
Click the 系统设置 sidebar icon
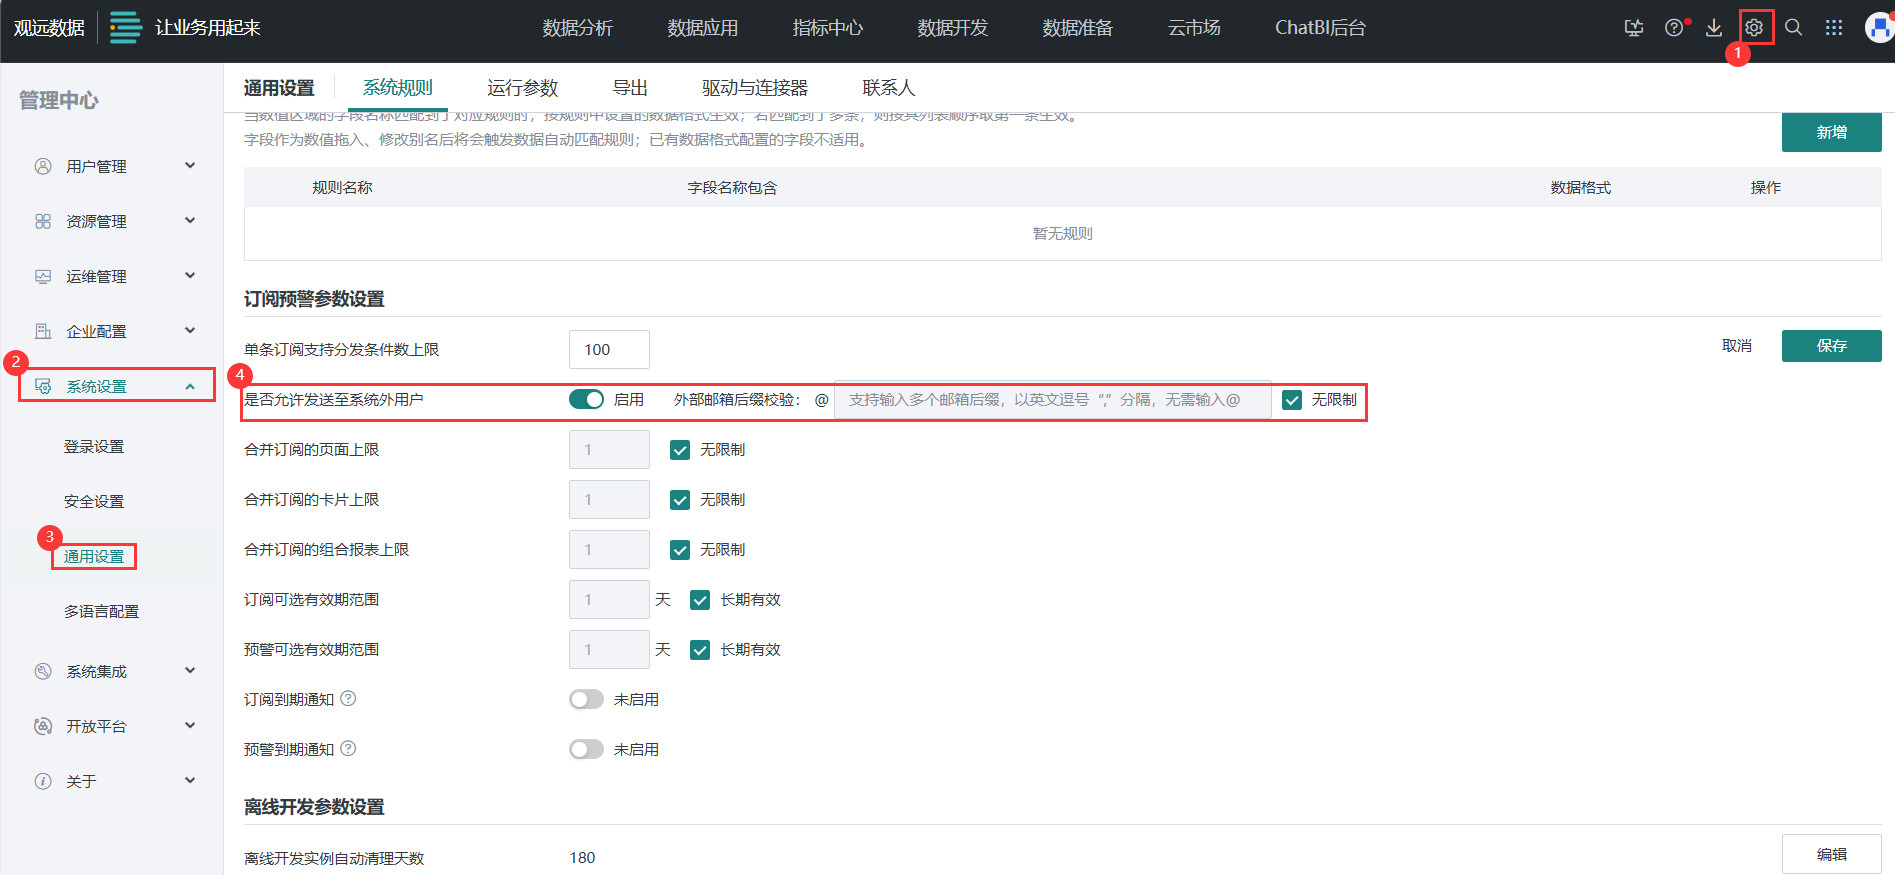43,386
